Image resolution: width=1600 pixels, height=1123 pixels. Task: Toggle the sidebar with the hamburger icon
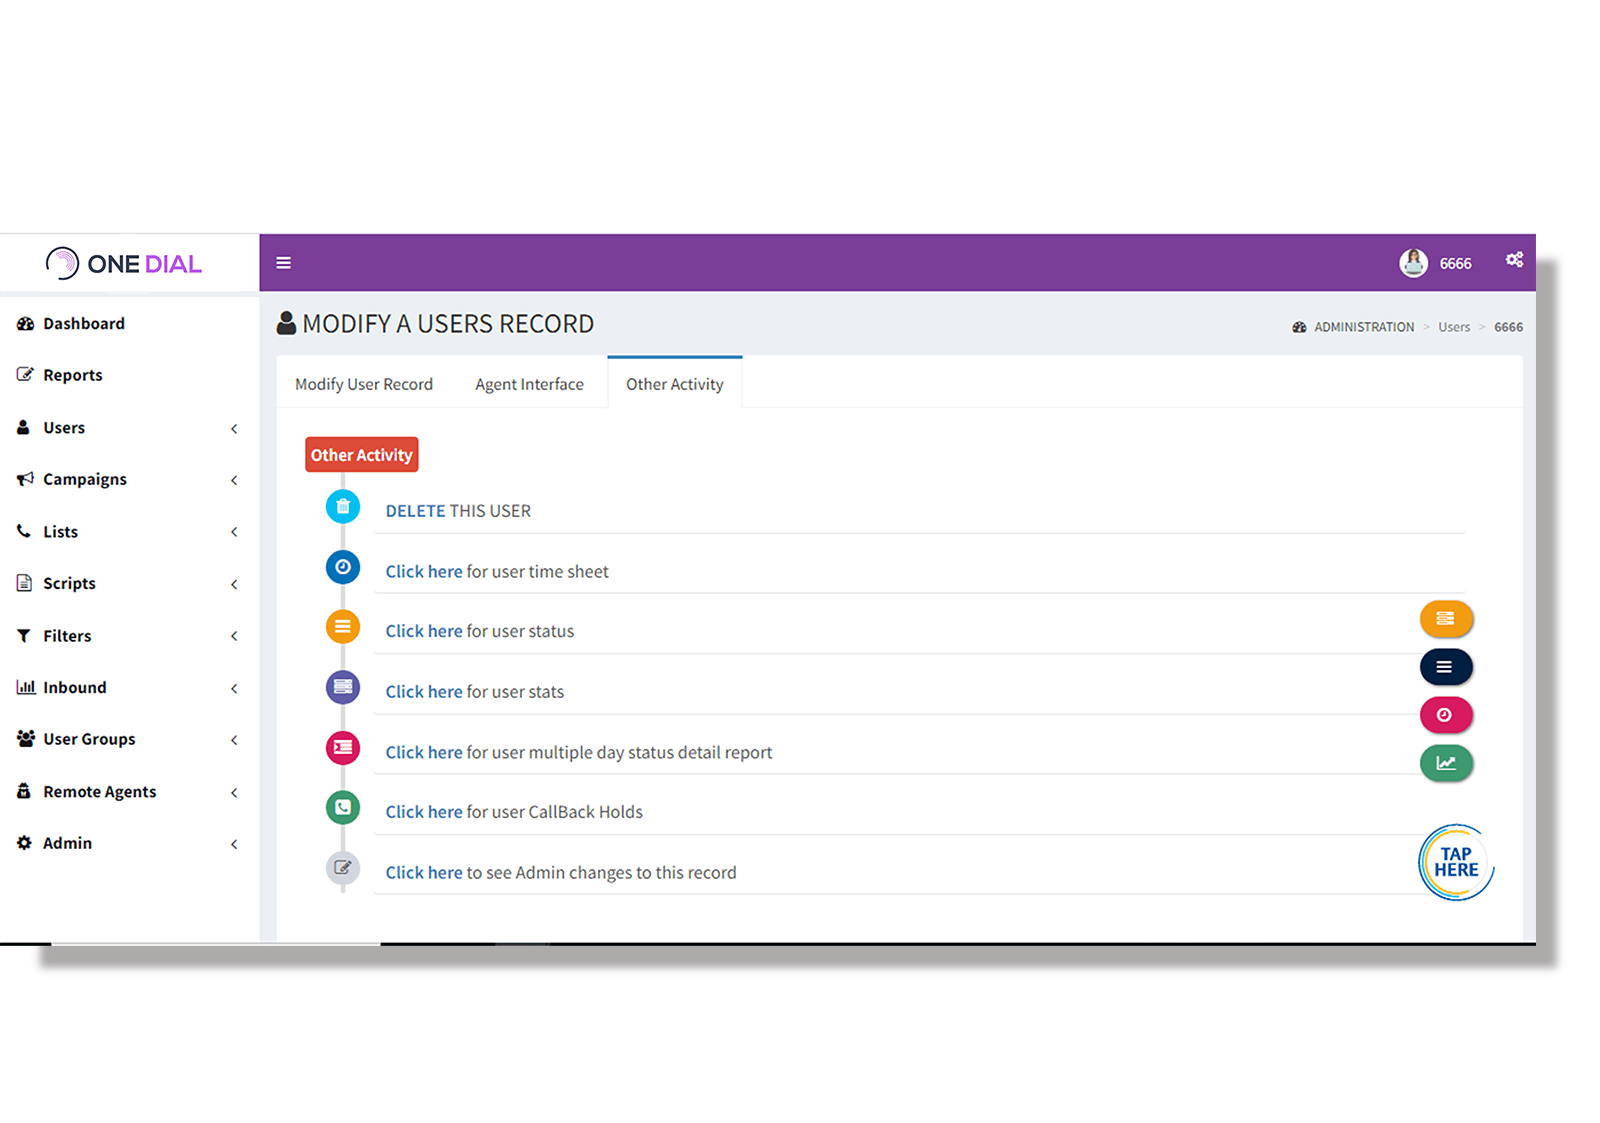click(284, 262)
